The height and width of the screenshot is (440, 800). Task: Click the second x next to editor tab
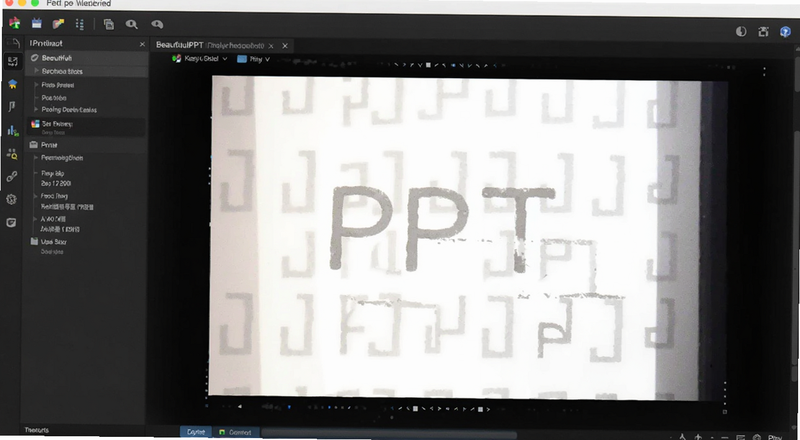285,46
